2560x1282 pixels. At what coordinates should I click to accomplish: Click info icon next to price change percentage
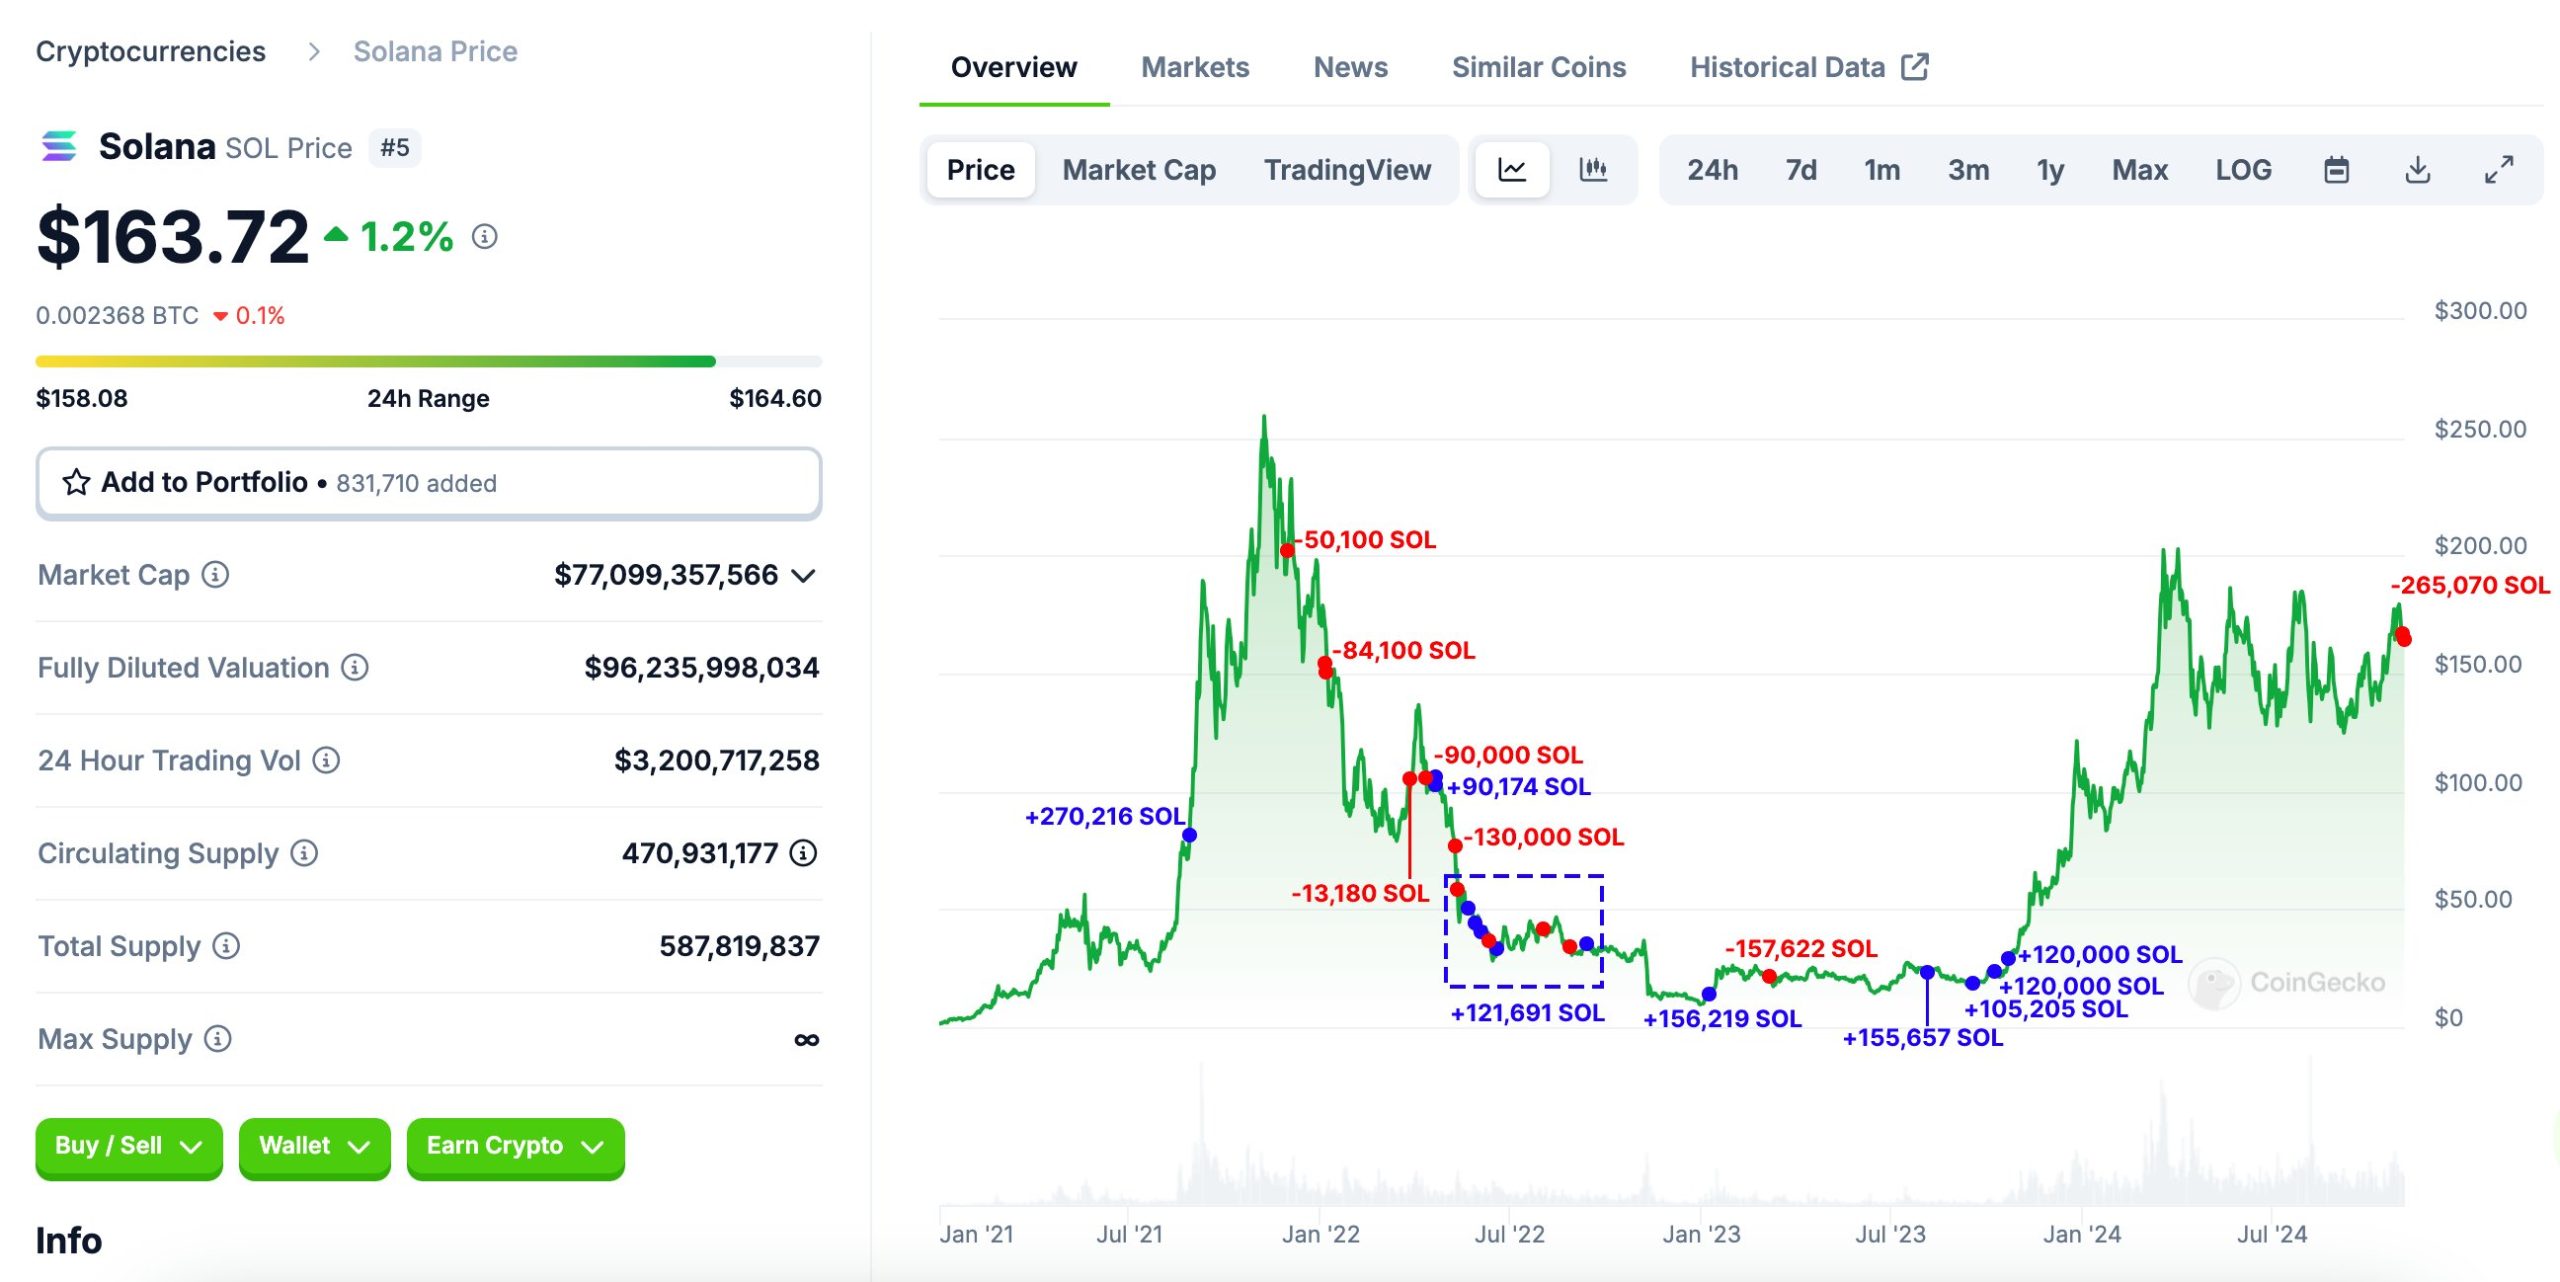[485, 237]
